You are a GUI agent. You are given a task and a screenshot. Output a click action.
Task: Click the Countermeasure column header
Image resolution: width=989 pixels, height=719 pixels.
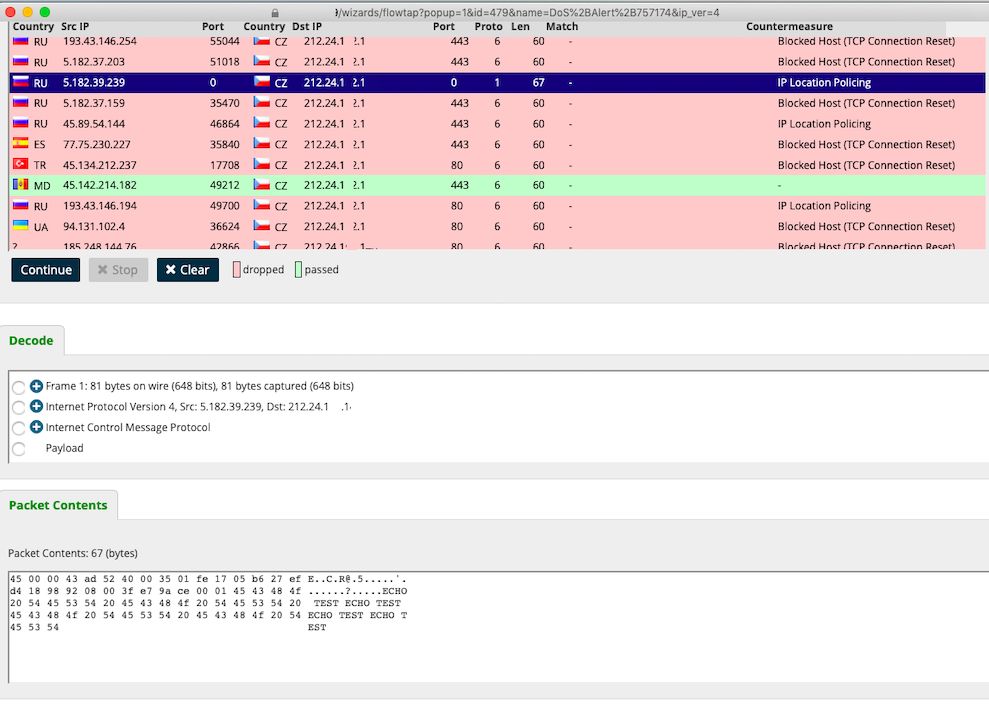click(789, 26)
